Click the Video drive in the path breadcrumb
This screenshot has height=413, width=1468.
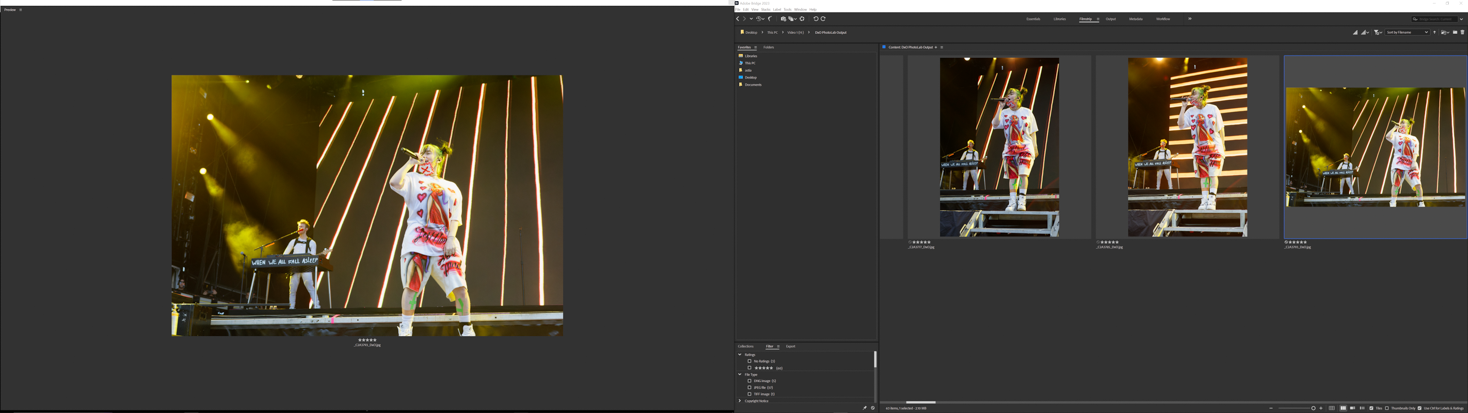pos(795,32)
